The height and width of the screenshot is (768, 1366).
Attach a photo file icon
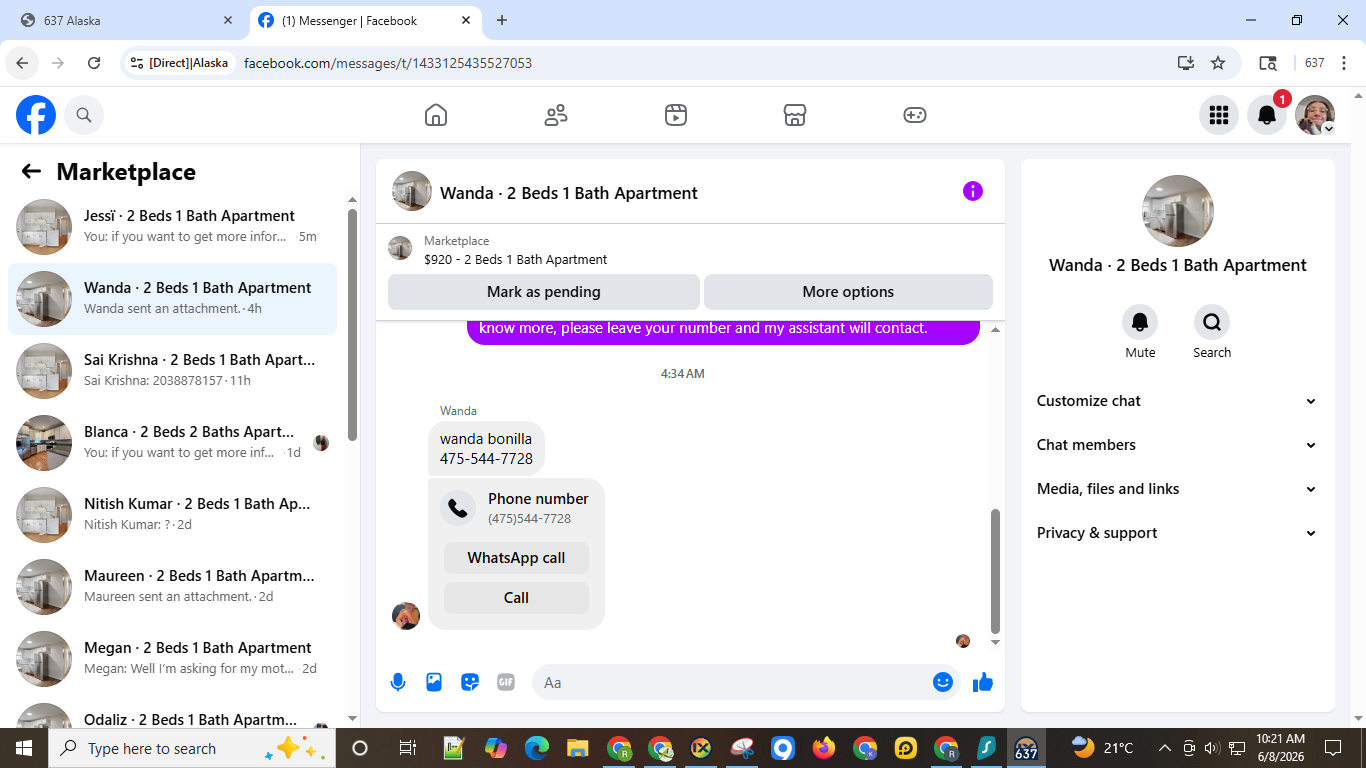(x=434, y=682)
